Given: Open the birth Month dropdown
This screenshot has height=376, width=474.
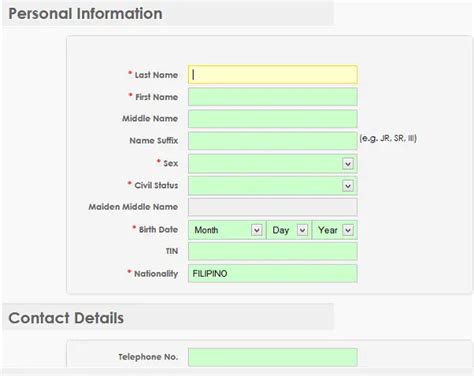Looking at the screenshot, I should click(x=227, y=230).
